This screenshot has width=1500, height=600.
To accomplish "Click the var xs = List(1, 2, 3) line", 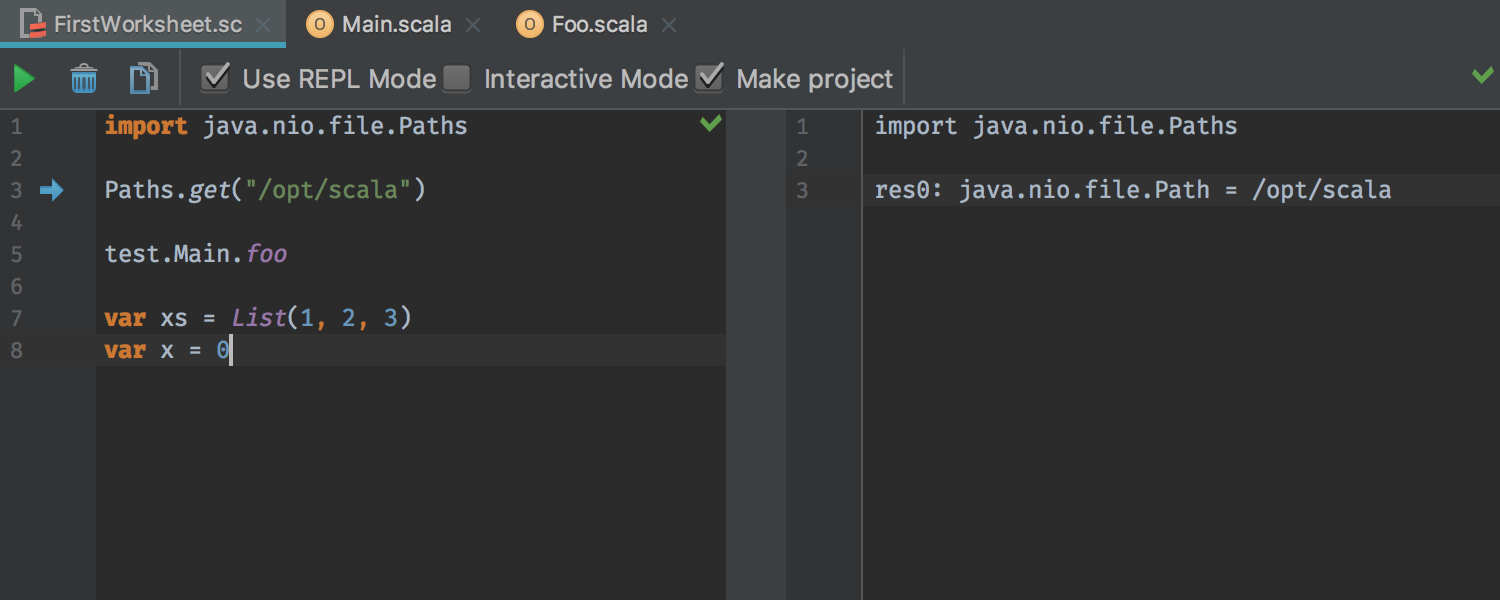I will pos(258,318).
